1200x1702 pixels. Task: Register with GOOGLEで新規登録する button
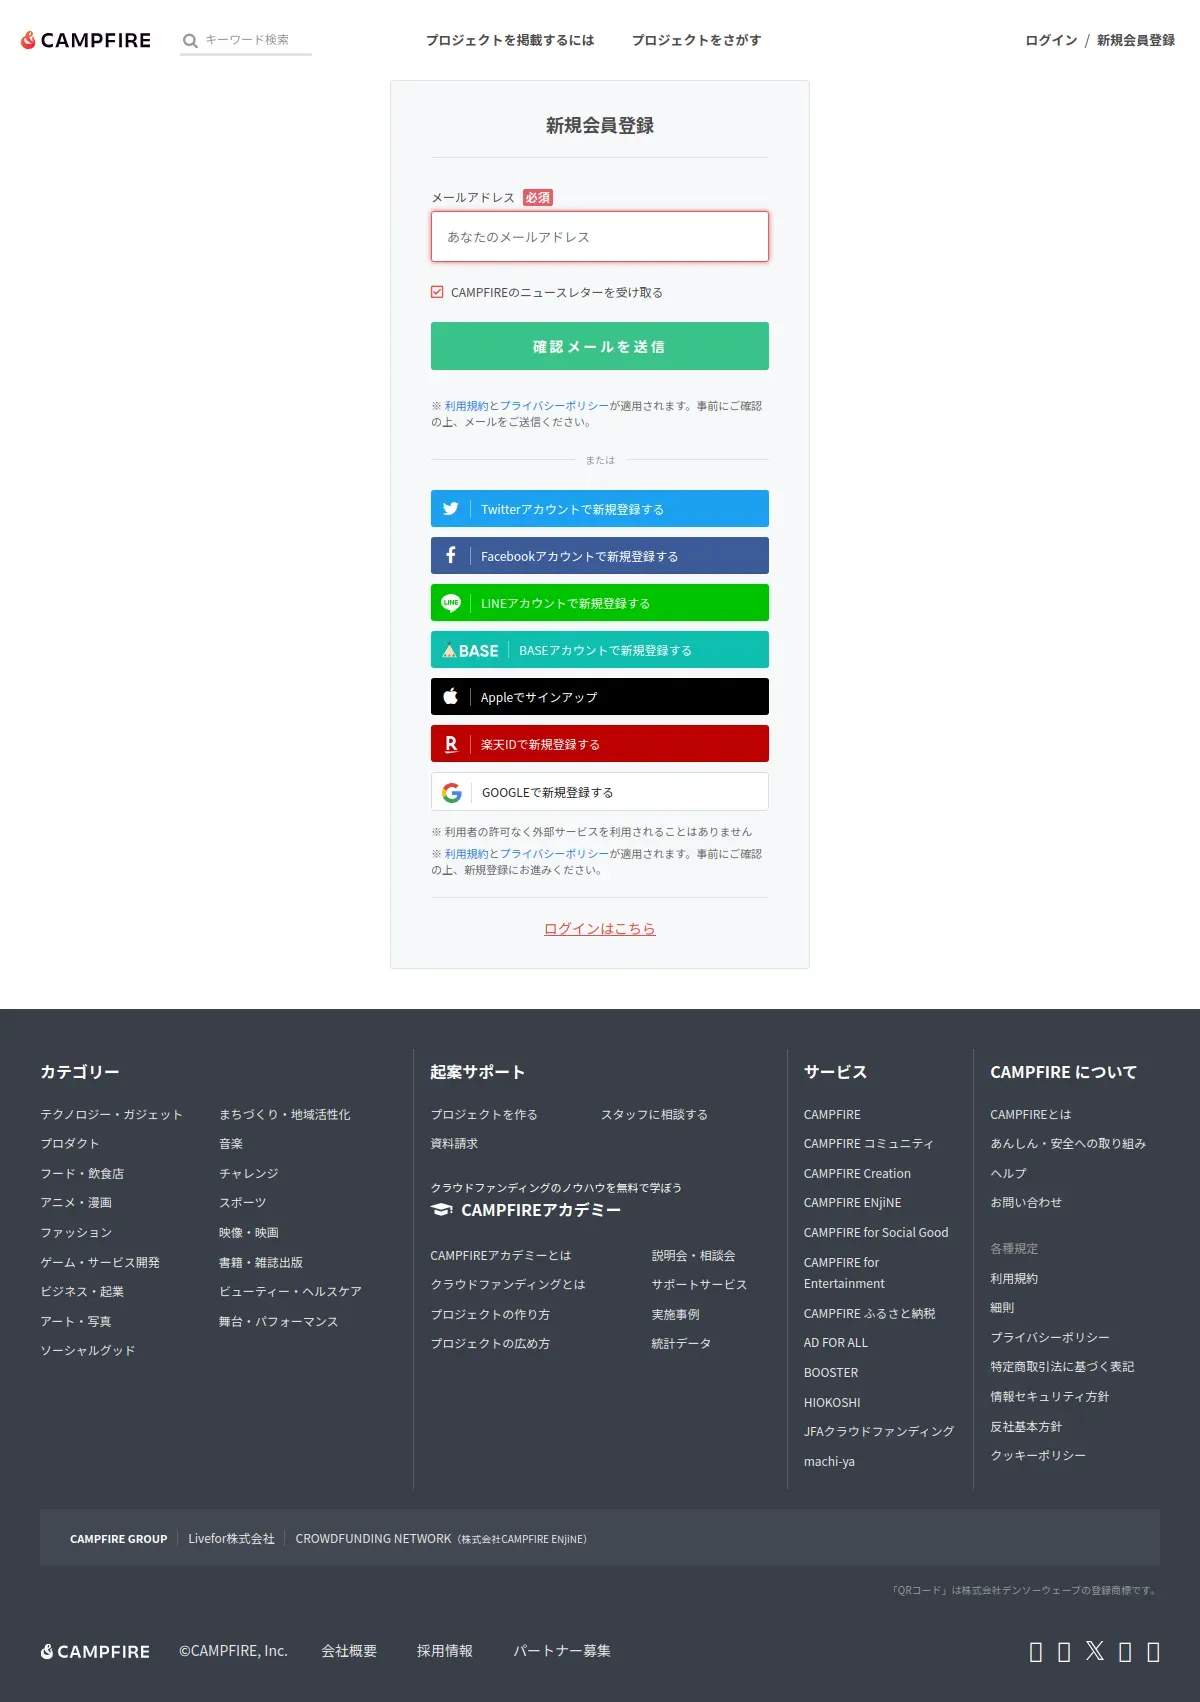click(600, 792)
